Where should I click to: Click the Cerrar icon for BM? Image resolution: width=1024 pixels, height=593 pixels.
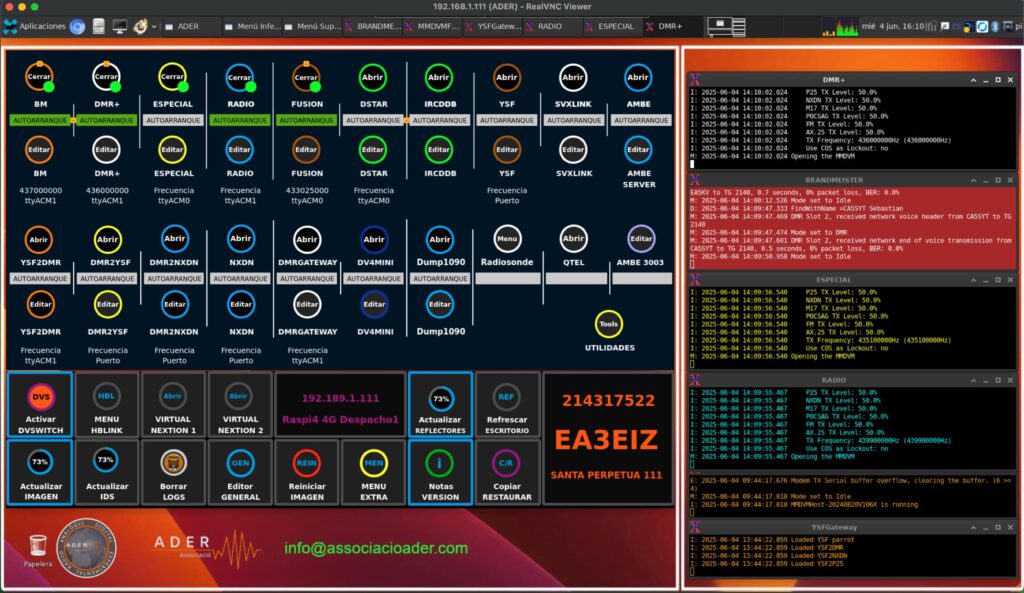point(39,77)
